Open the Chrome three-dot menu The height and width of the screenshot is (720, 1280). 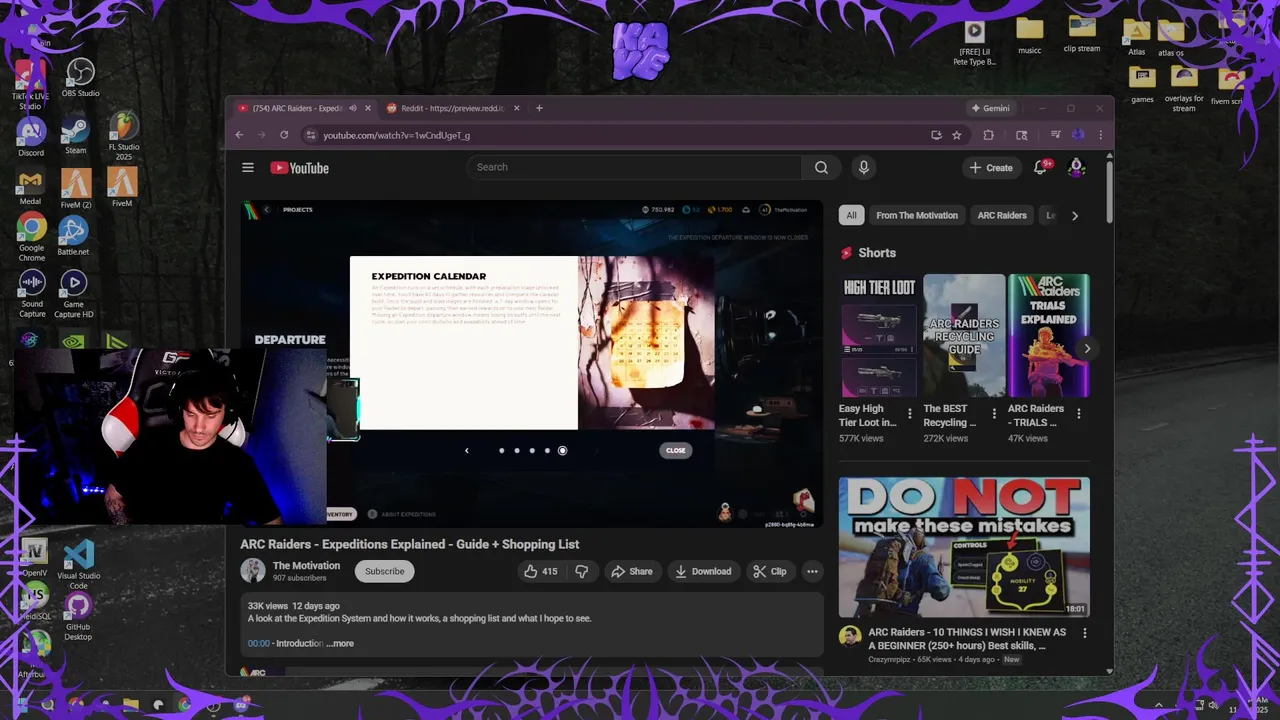coord(1100,135)
